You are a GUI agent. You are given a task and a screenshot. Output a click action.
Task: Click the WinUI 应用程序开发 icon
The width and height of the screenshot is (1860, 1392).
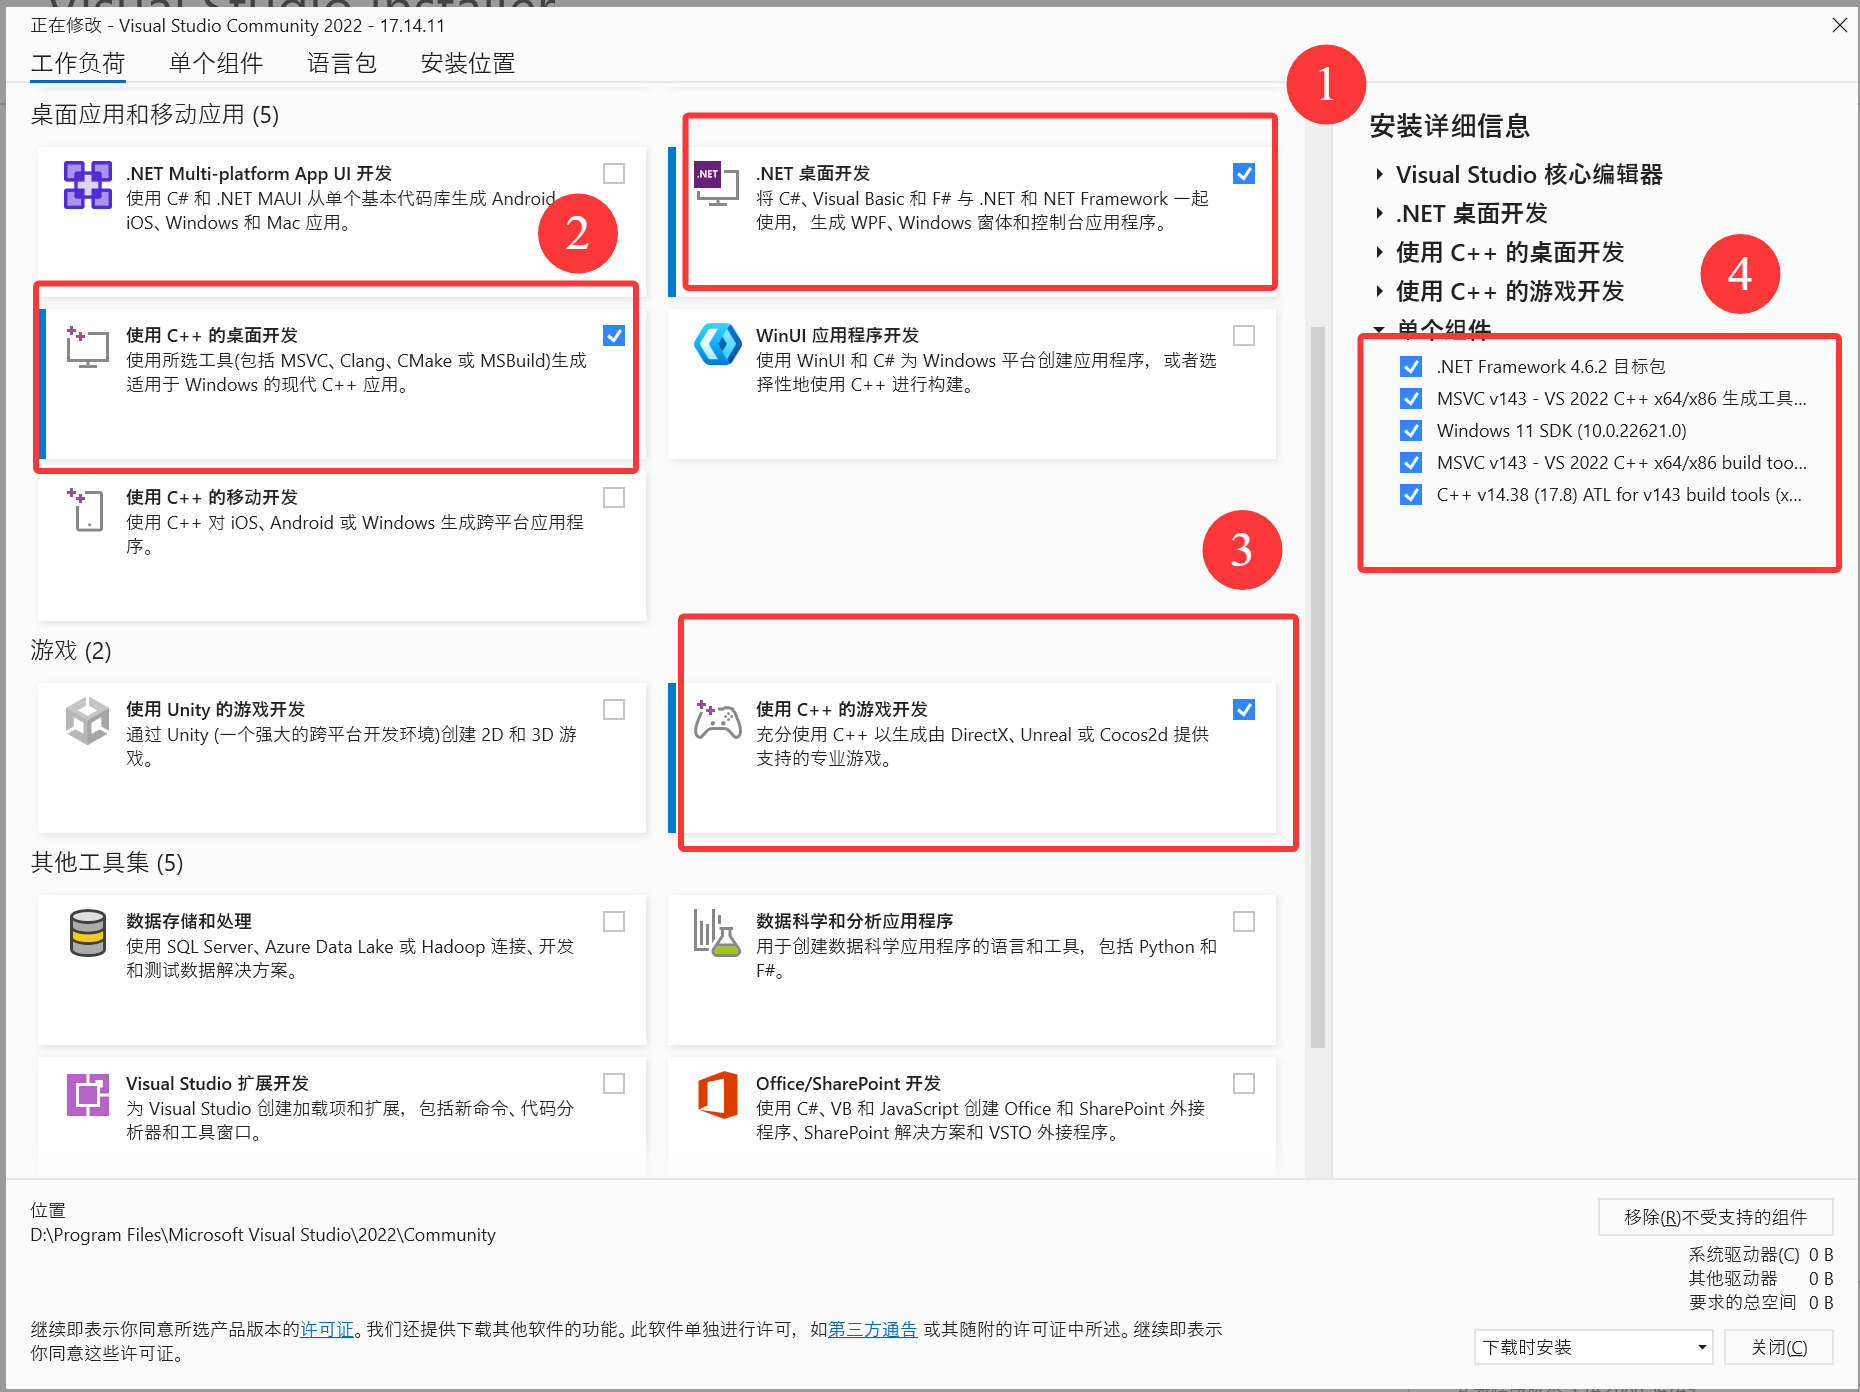pos(717,345)
